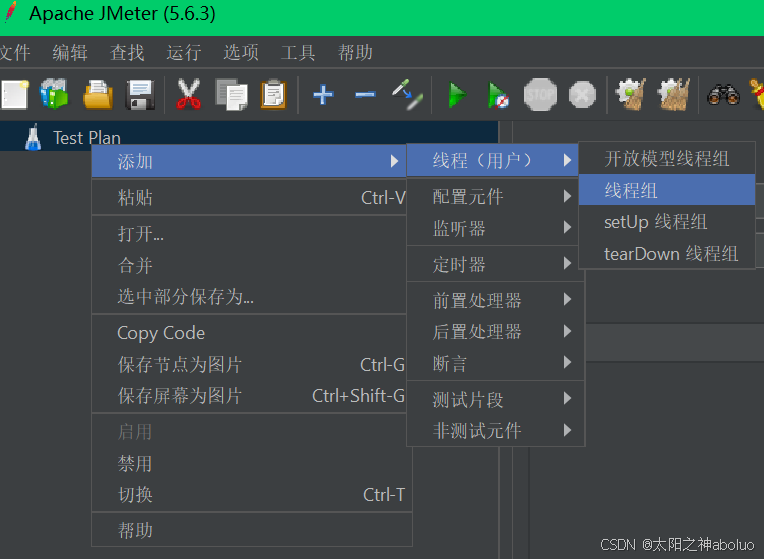Image resolution: width=764 pixels, height=559 pixels.
Task: Click the Open folder icon
Action: [98, 95]
